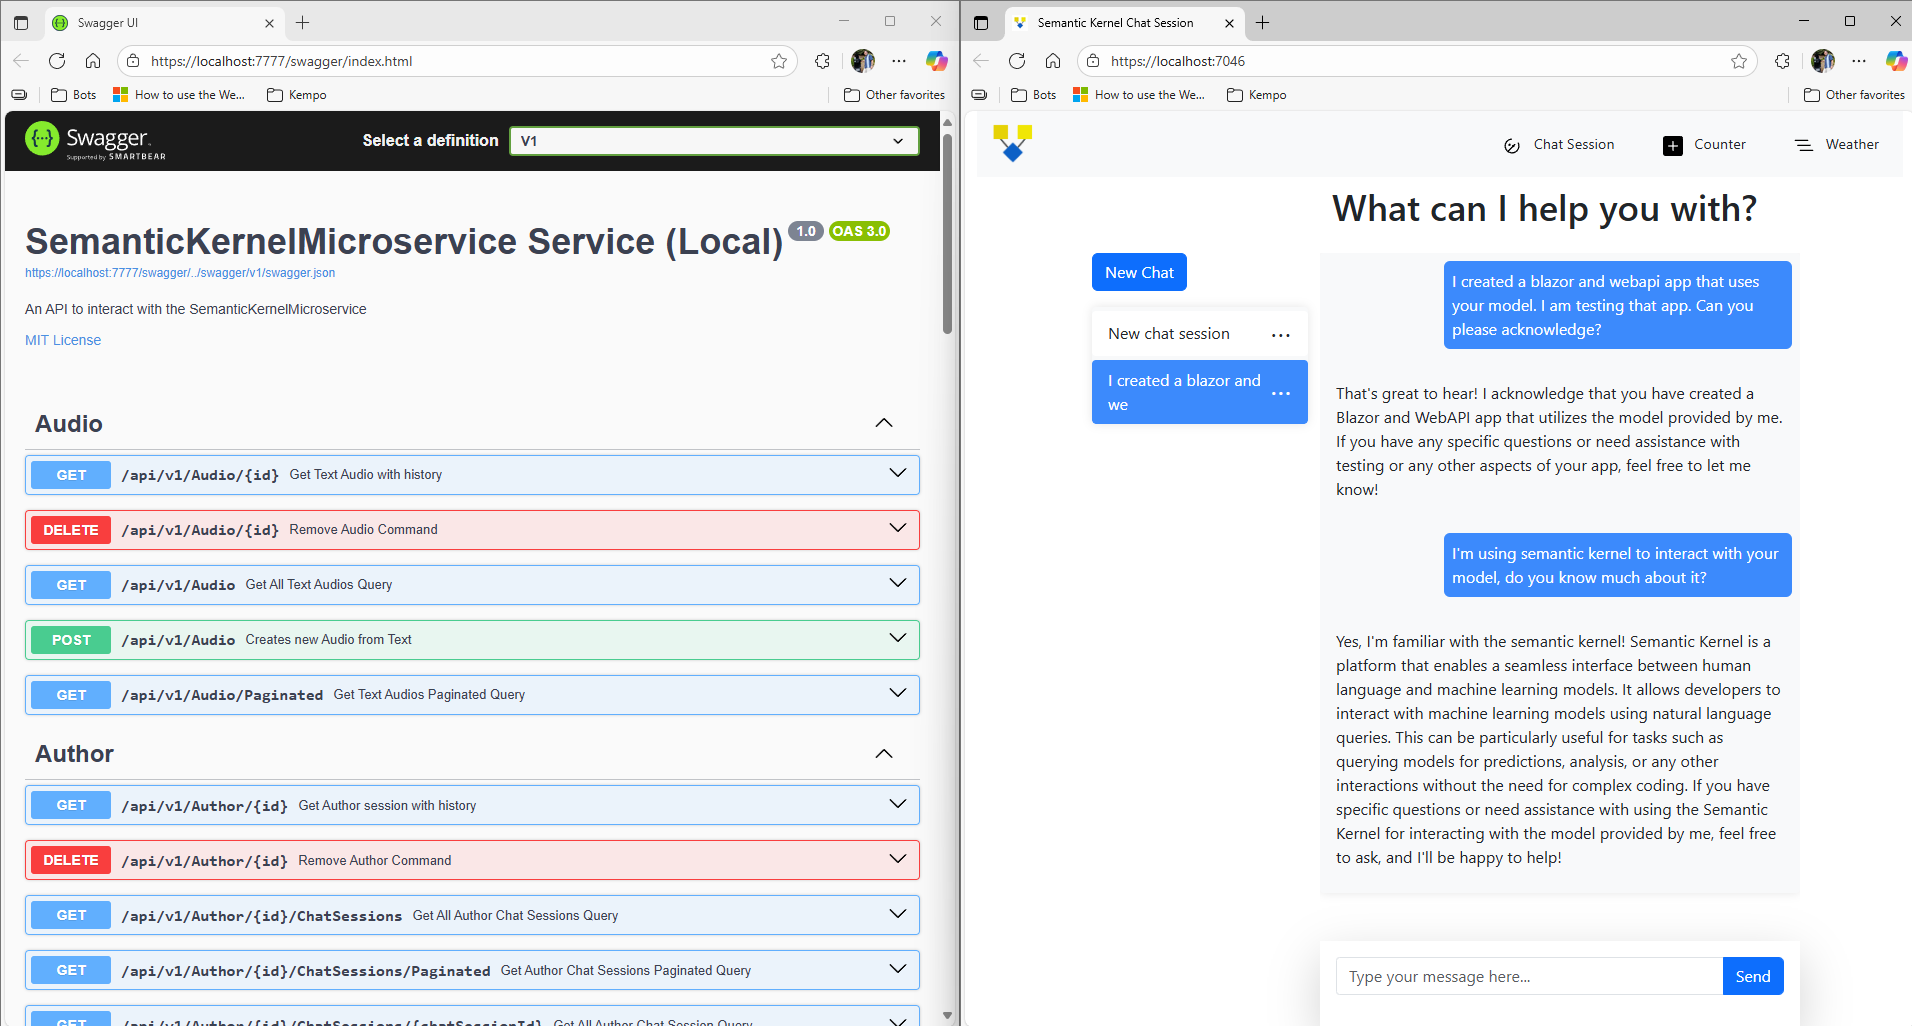Go back in the Swagger UI browser window
The image size is (1912, 1026).
(x=21, y=61)
